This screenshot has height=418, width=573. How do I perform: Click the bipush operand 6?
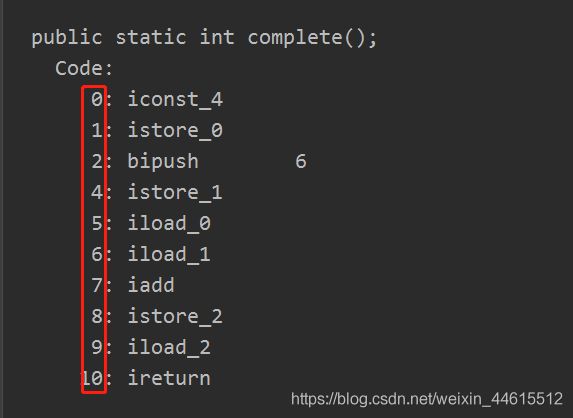coord(301,162)
